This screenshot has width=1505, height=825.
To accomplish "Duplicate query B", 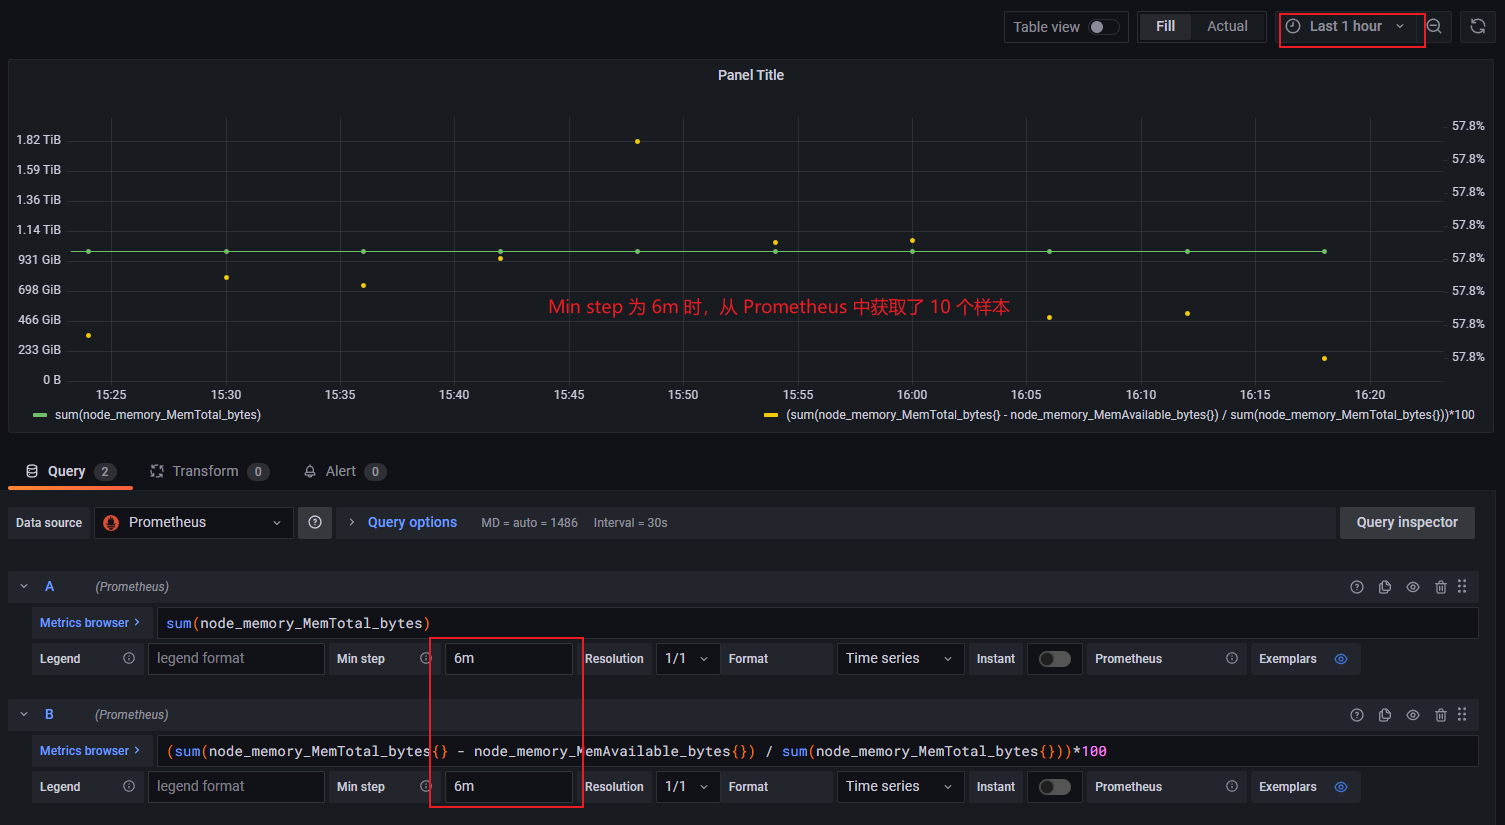I will (1385, 715).
